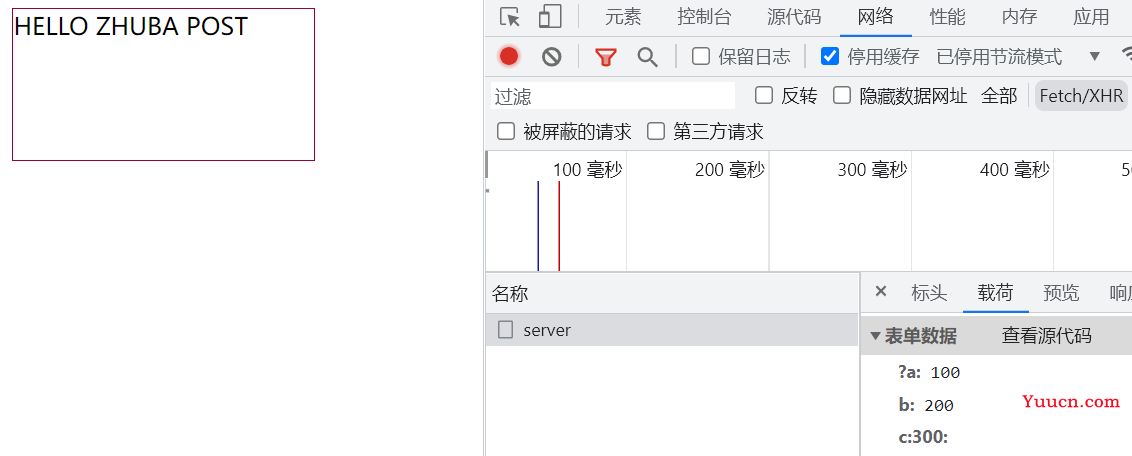The height and width of the screenshot is (456, 1132).
Task: Open the network search magnifier
Action: pyautogui.click(x=648, y=57)
